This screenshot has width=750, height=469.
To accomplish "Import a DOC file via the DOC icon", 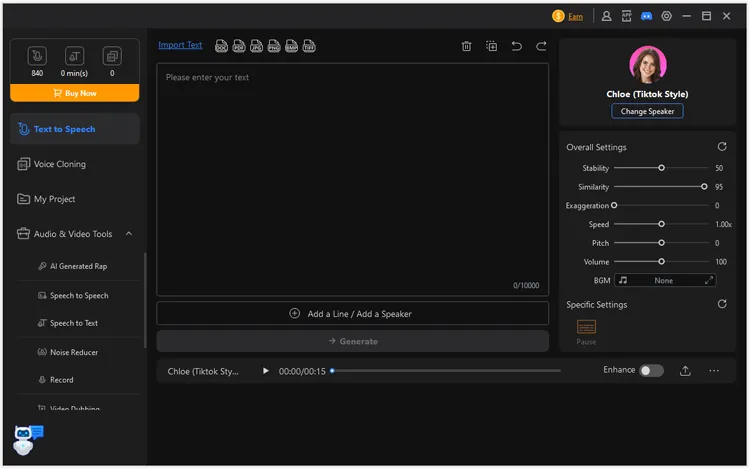I will tap(221, 46).
